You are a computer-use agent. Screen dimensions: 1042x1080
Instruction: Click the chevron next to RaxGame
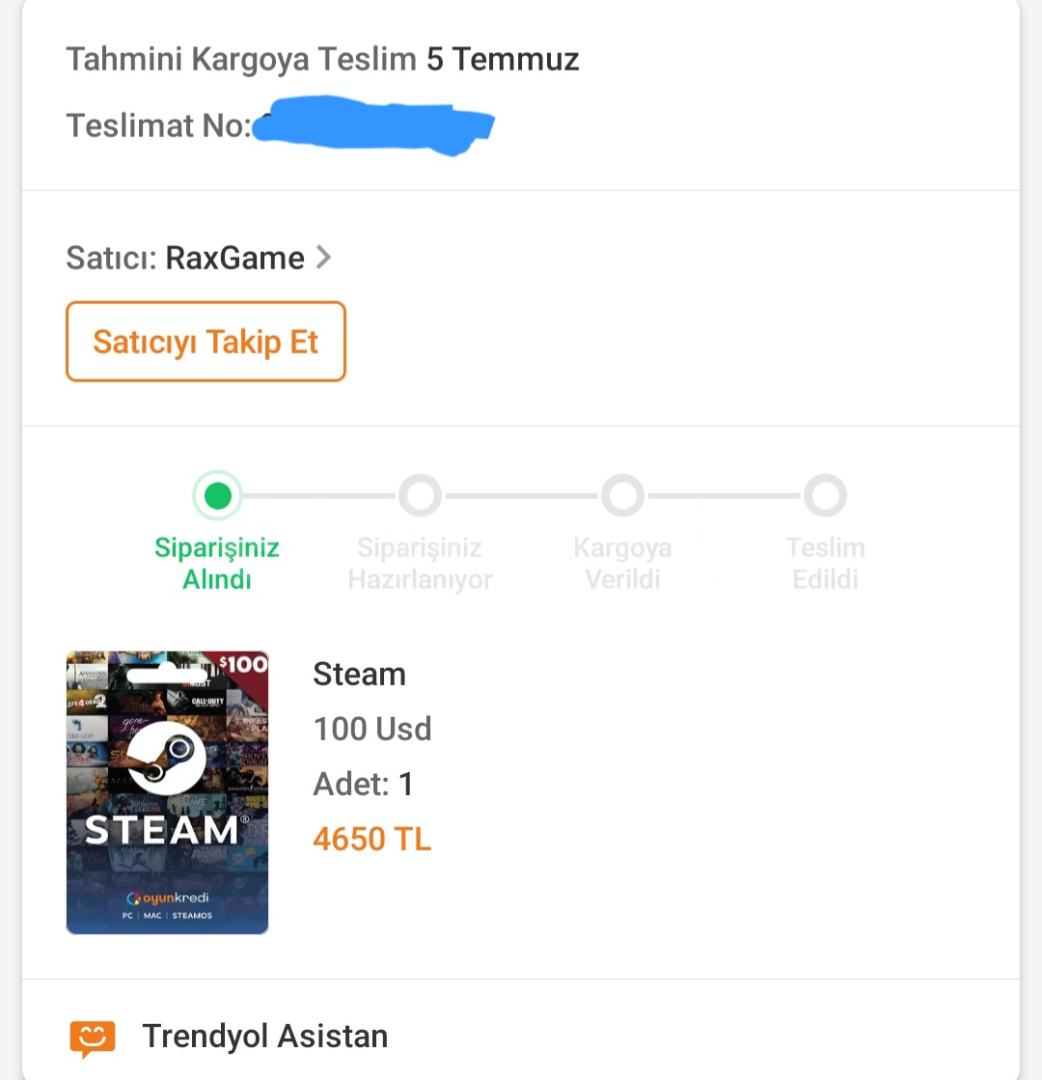(323, 258)
